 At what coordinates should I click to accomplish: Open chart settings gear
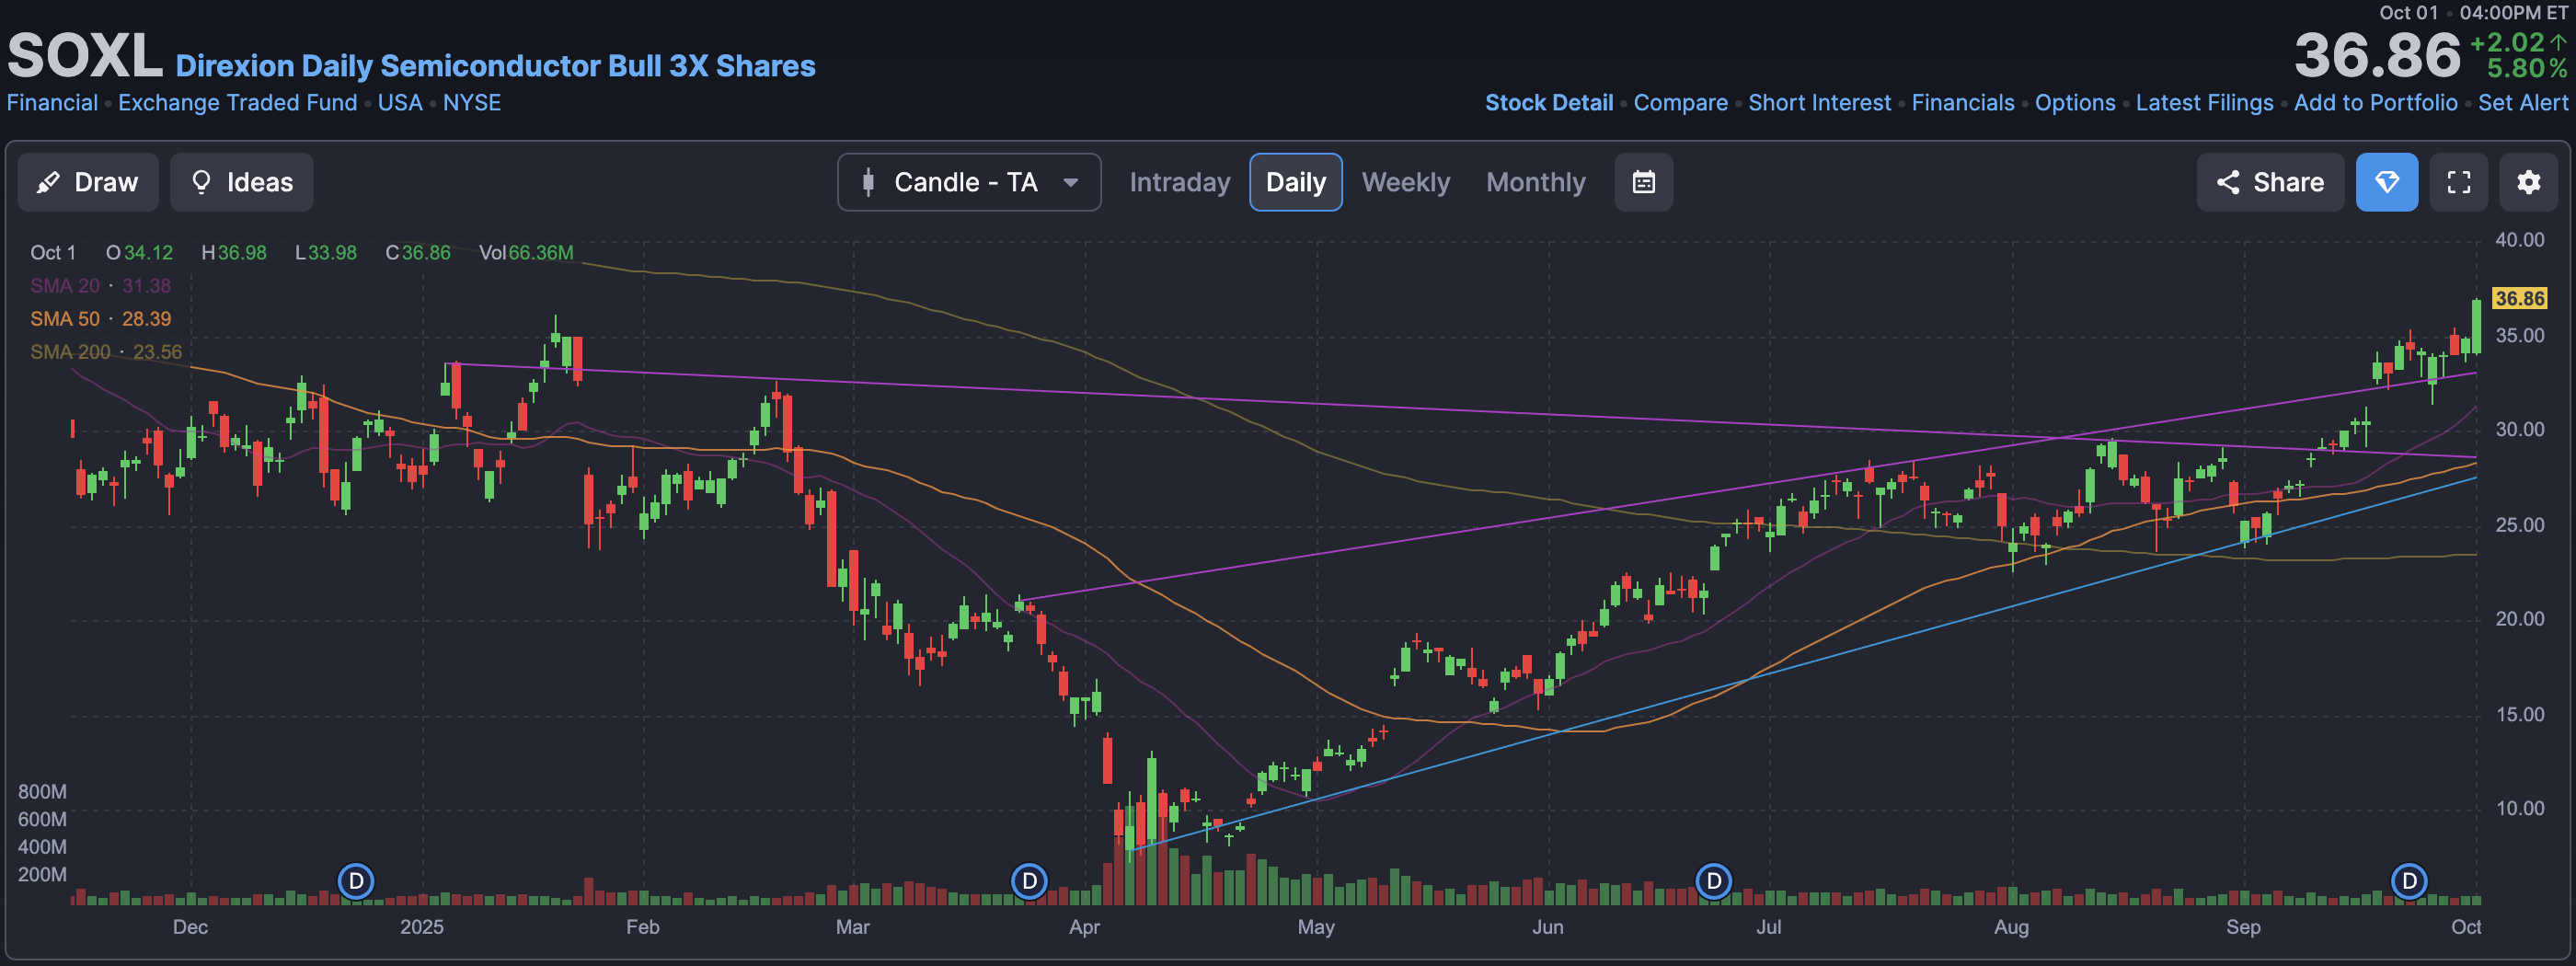pos(2528,182)
